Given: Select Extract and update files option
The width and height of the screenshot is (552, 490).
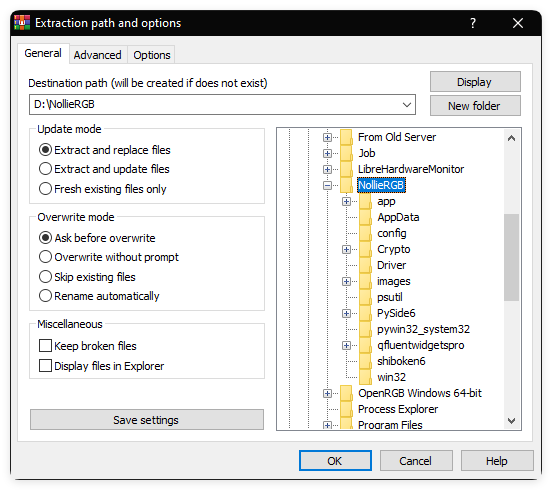Looking at the screenshot, I should point(45,169).
